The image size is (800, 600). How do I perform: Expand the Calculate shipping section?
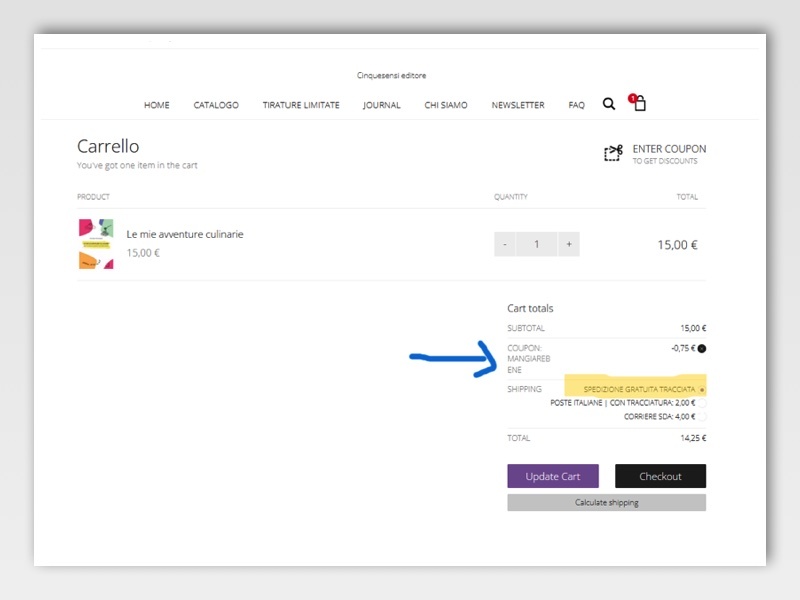pos(606,502)
